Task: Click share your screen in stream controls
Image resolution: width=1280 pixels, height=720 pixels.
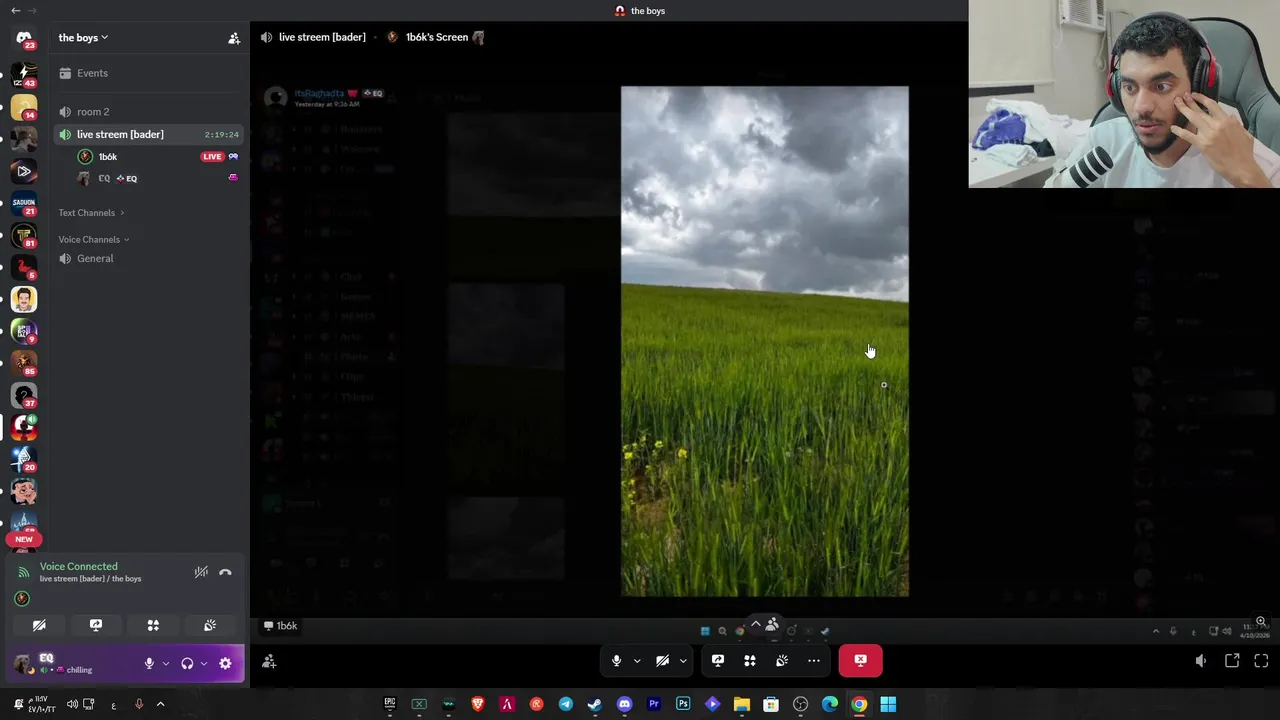Action: (x=718, y=661)
